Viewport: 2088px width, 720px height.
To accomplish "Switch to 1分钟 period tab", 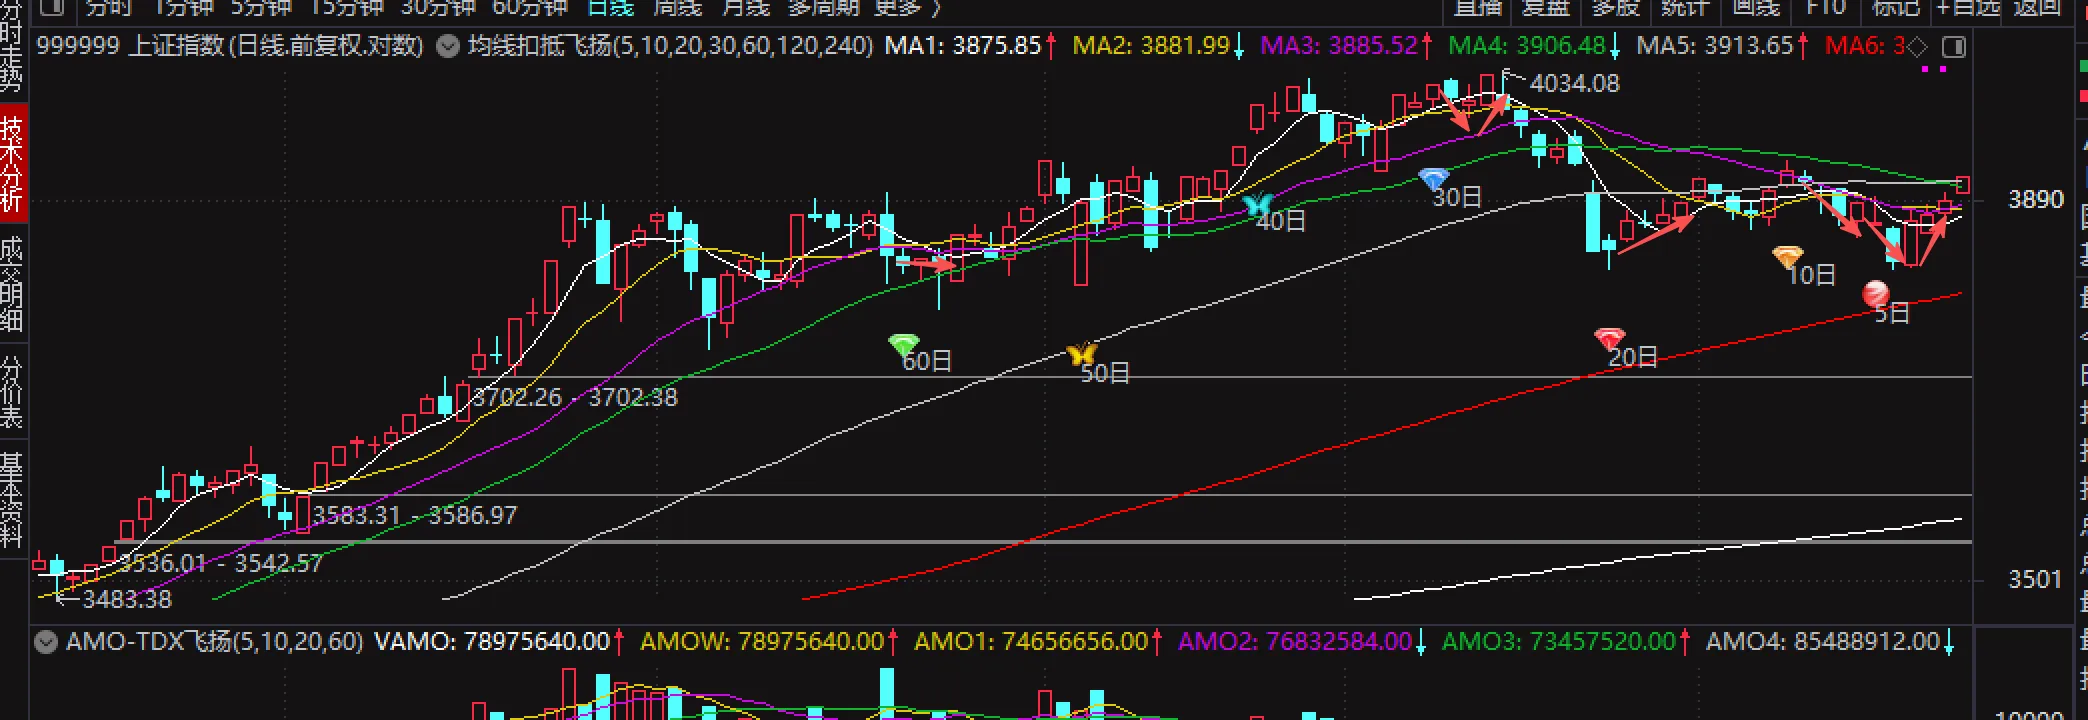I will (x=183, y=8).
